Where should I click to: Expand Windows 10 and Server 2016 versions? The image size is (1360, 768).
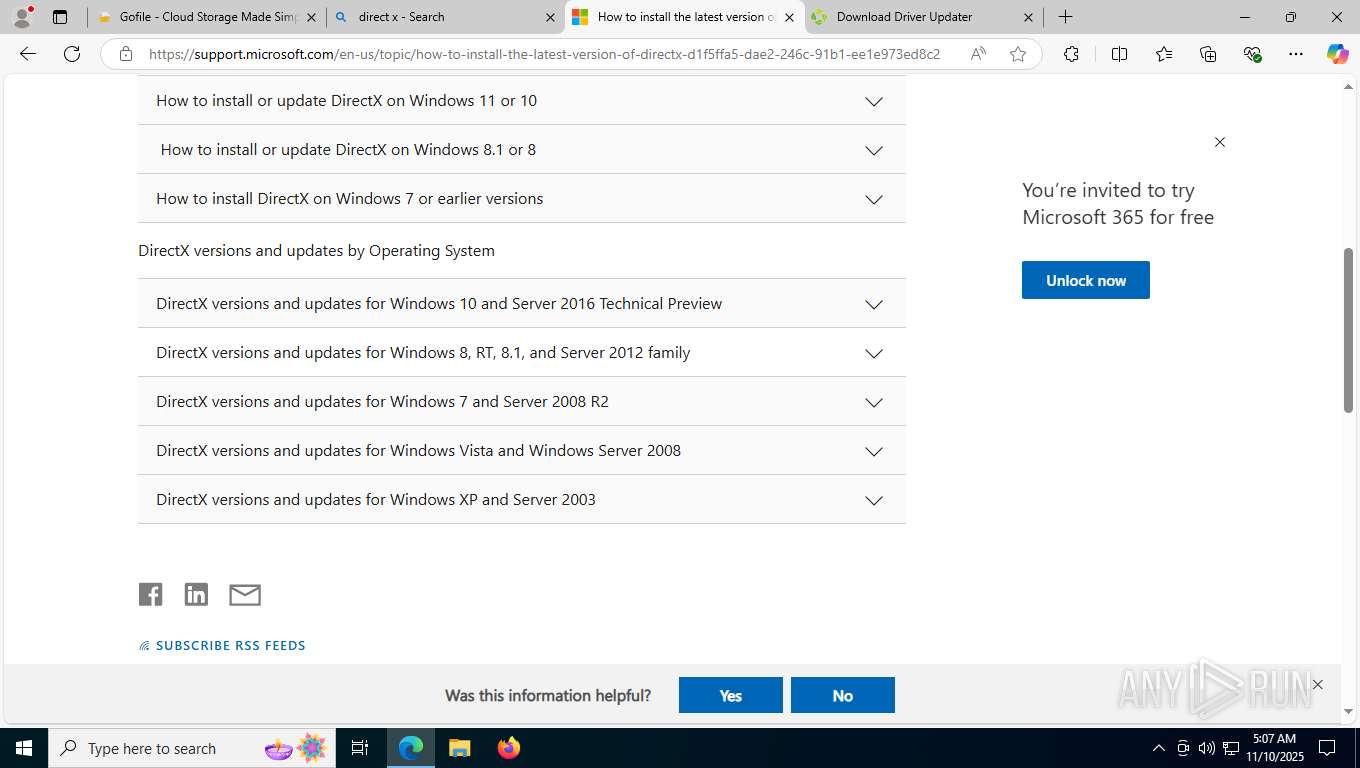tap(522, 304)
